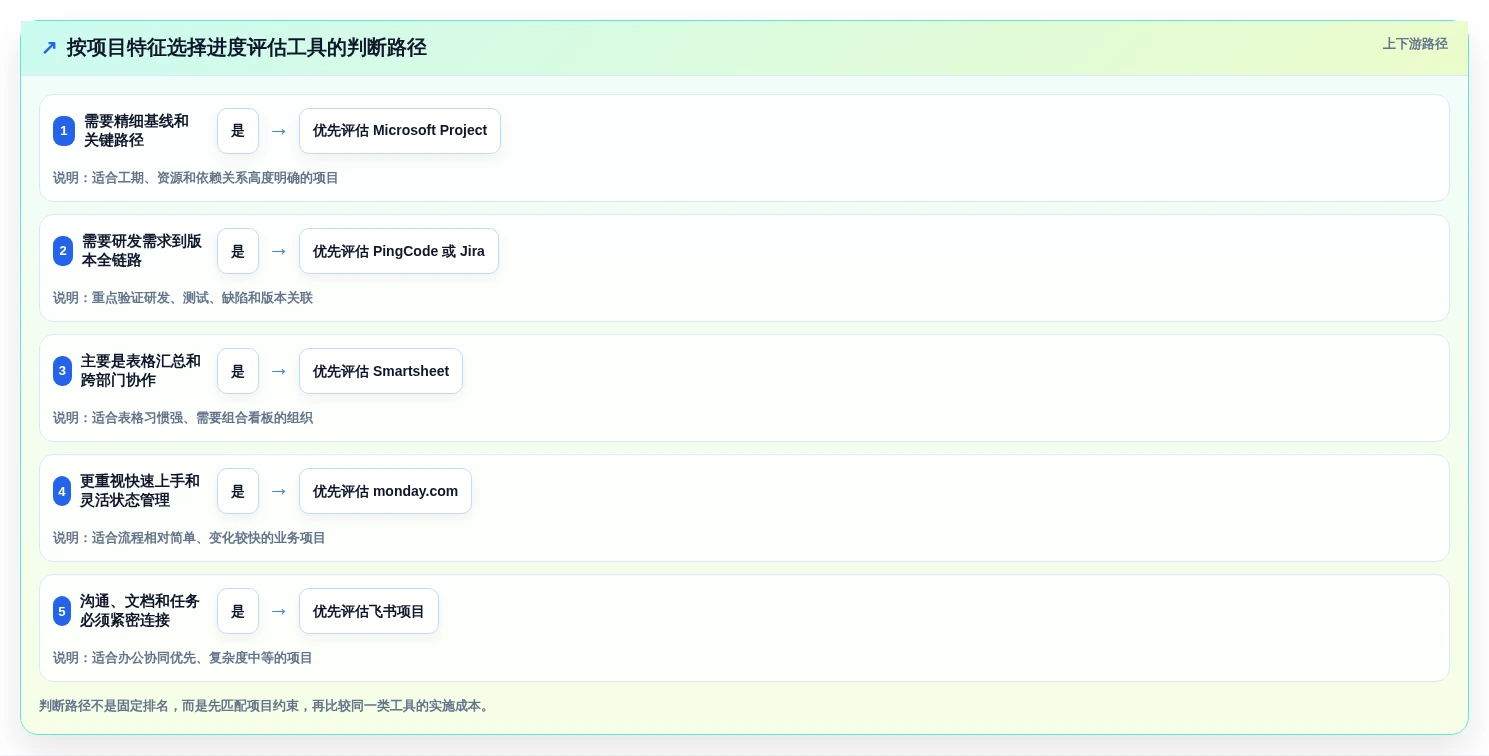Viewport: 1489px width, 756px height.
Task: Select 优先评估飞书项目 result
Action: (369, 611)
